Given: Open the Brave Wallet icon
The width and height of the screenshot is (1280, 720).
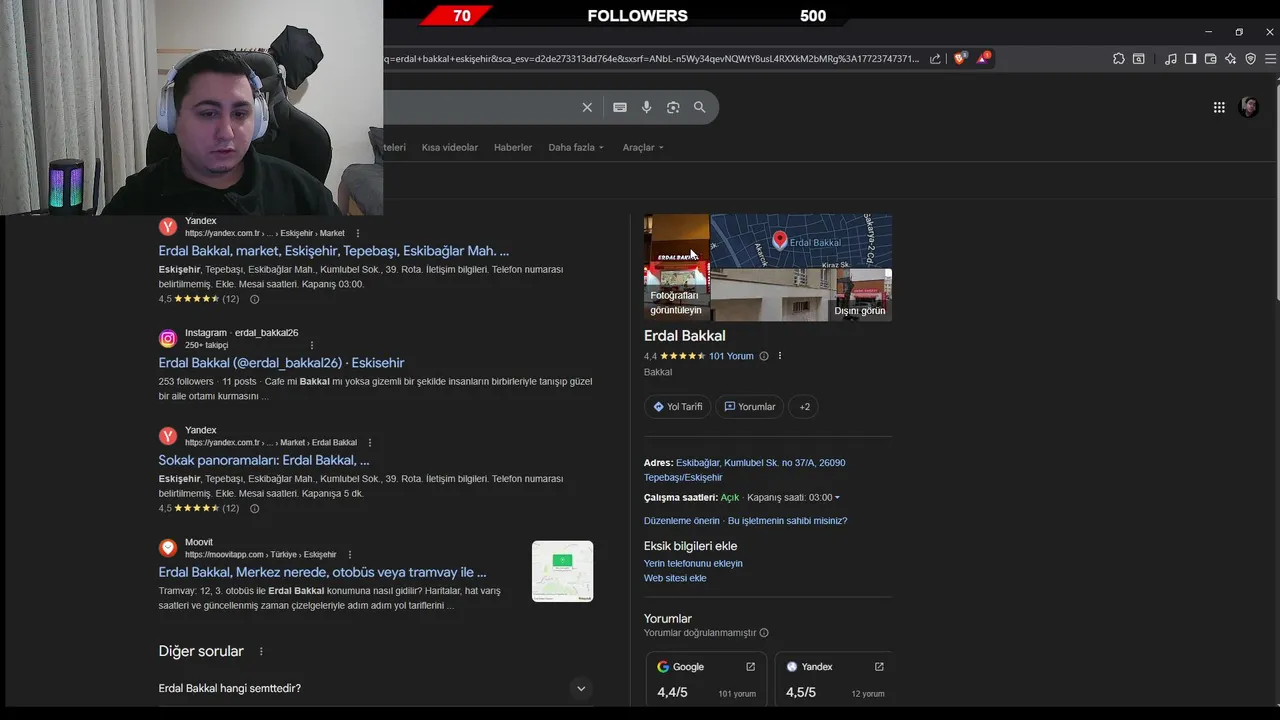Looking at the screenshot, I should coord(1210,59).
